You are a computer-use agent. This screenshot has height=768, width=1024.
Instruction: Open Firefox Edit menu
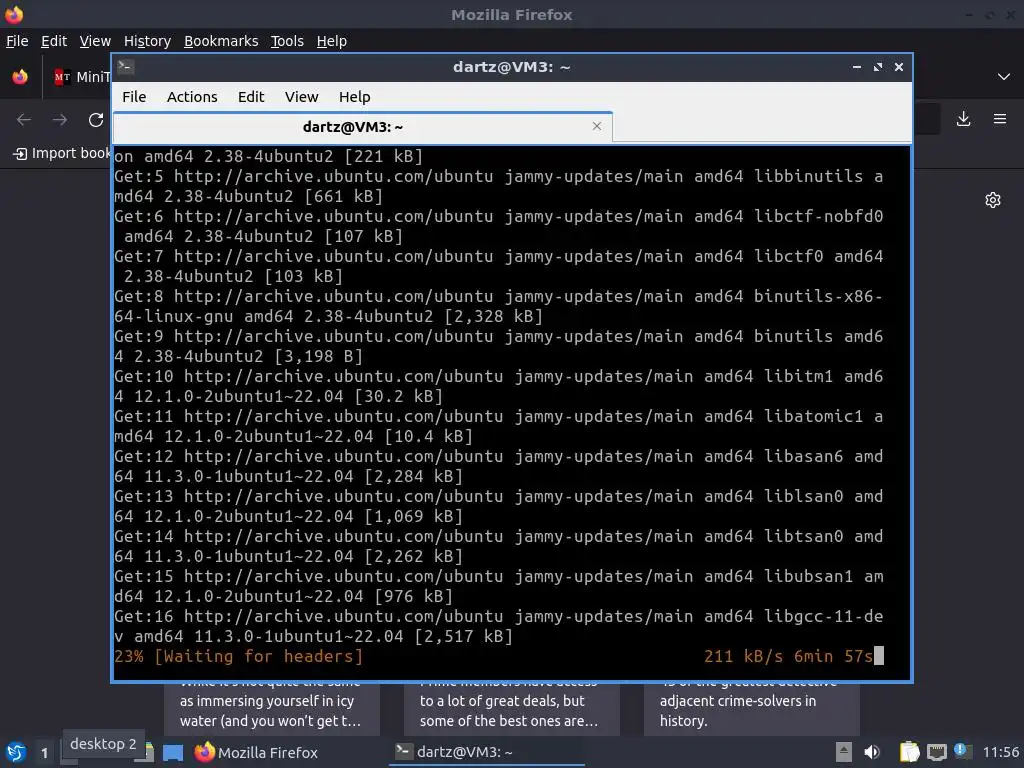54,41
